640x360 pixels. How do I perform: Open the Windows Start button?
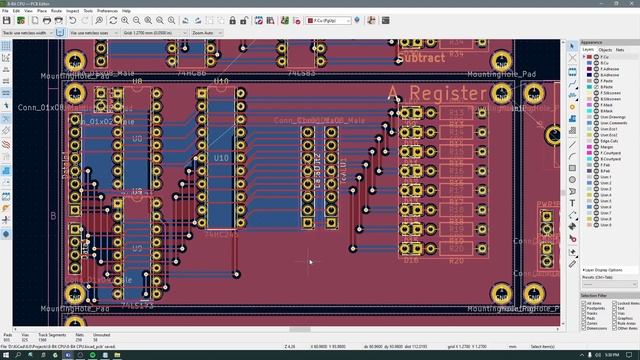point(6,355)
